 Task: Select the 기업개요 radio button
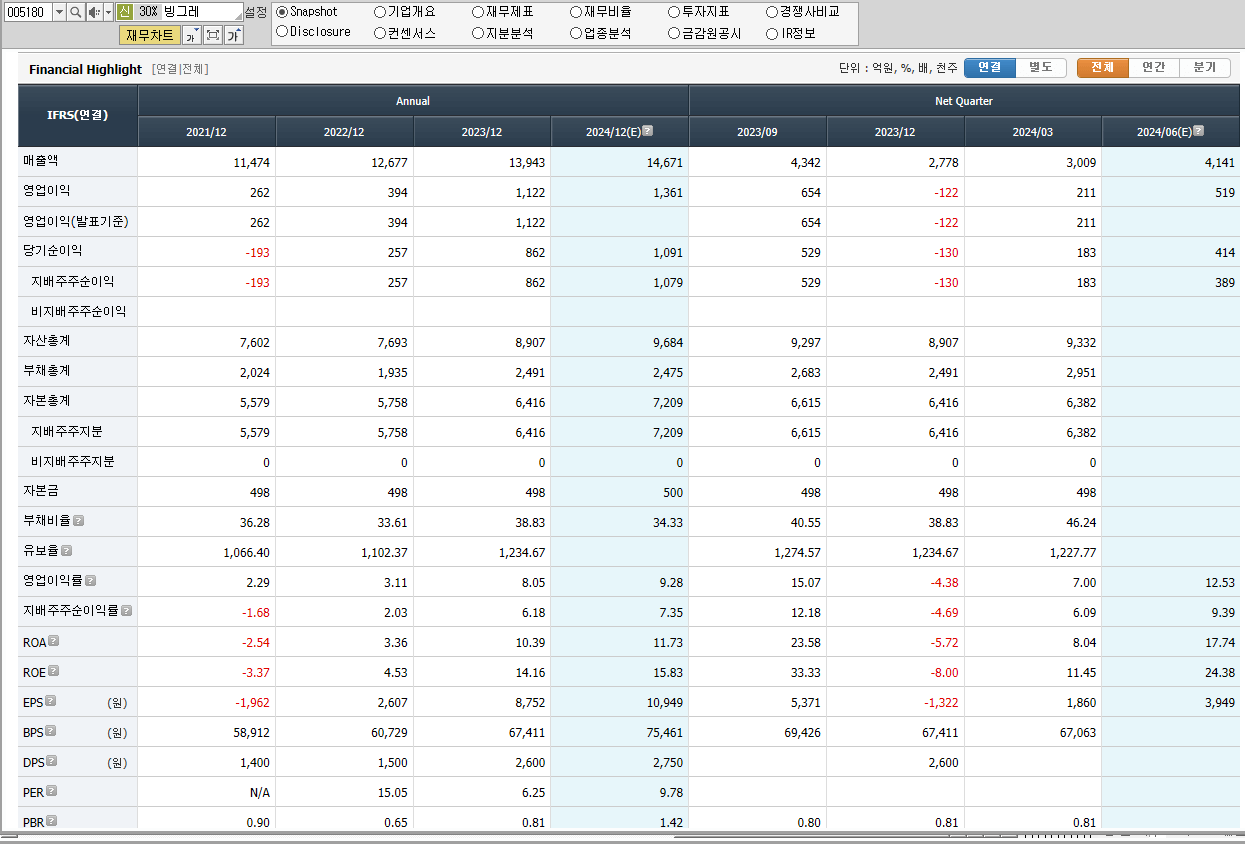point(380,12)
